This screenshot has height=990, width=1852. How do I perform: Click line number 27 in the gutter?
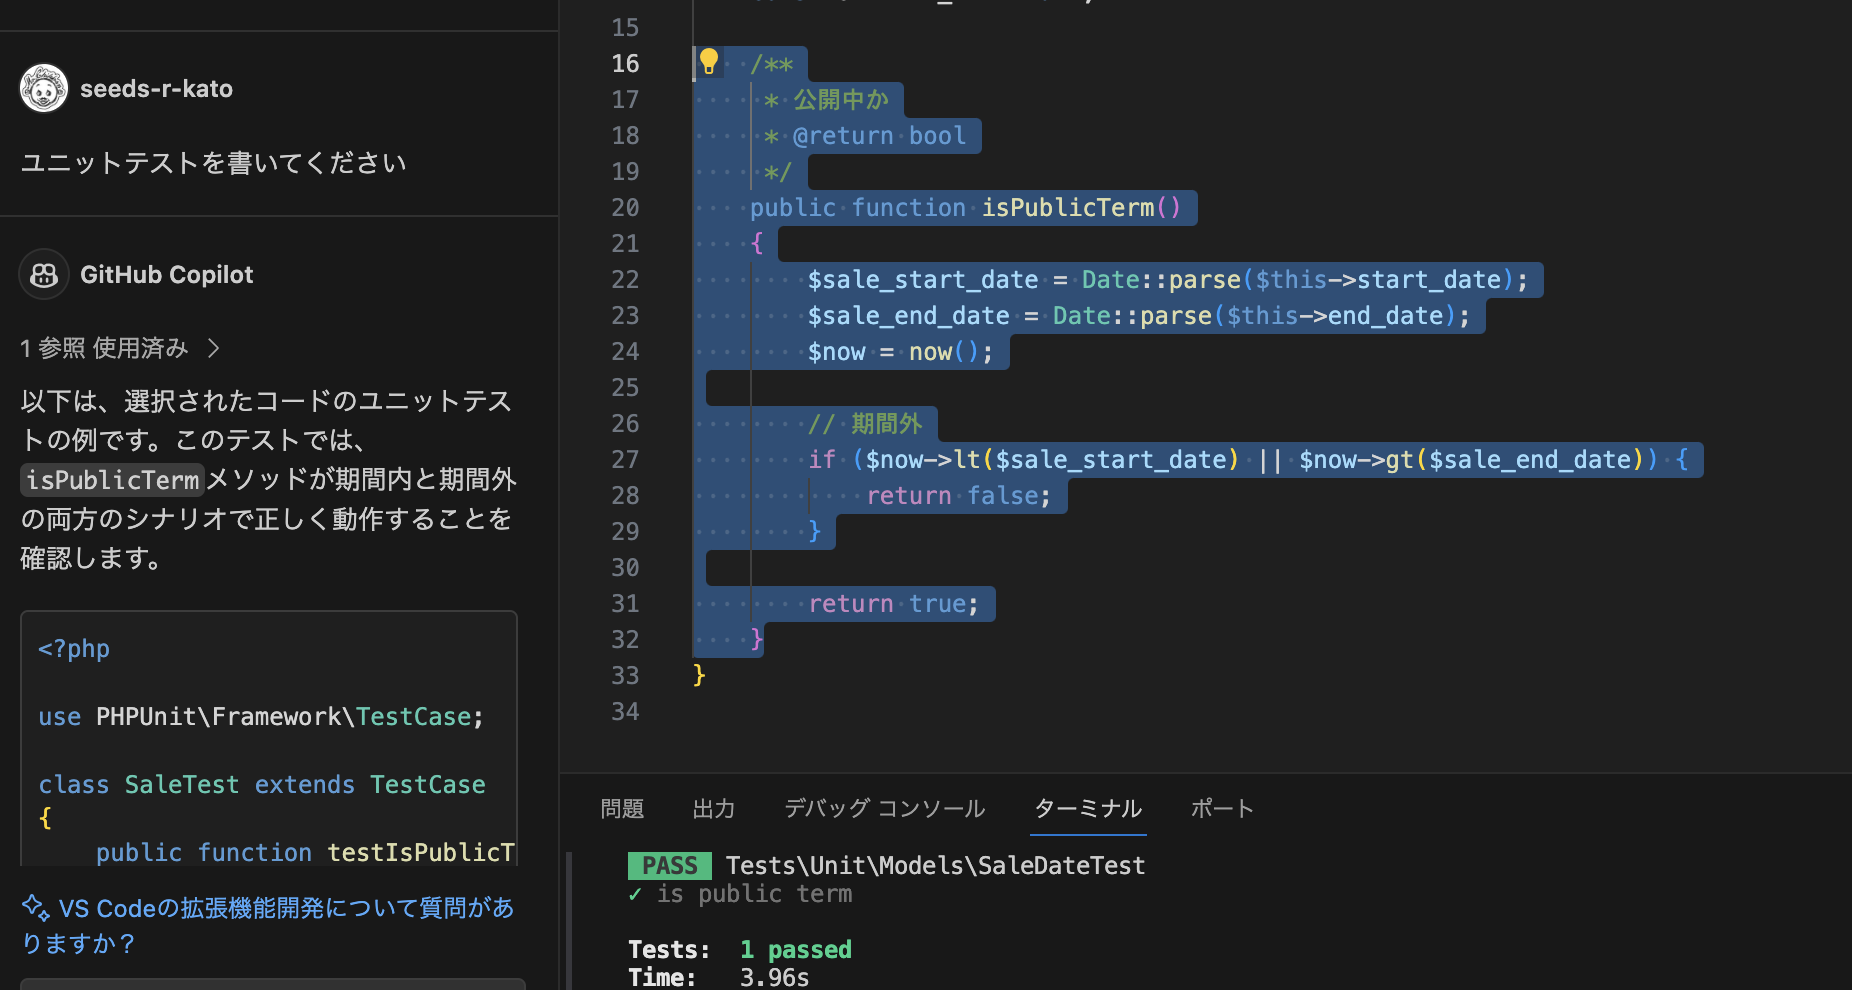click(625, 460)
